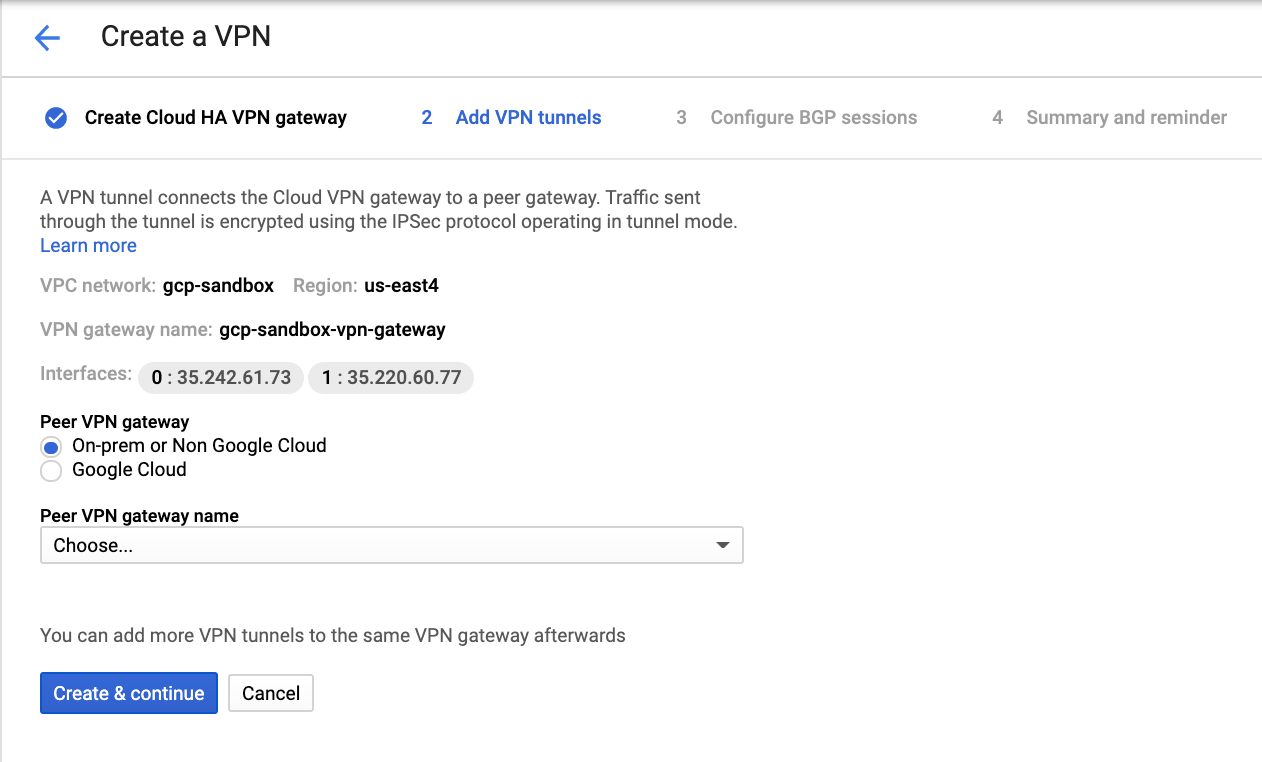Click the completed step checkmark icon
The image size is (1262, 762).
click(x=56, y=118)
